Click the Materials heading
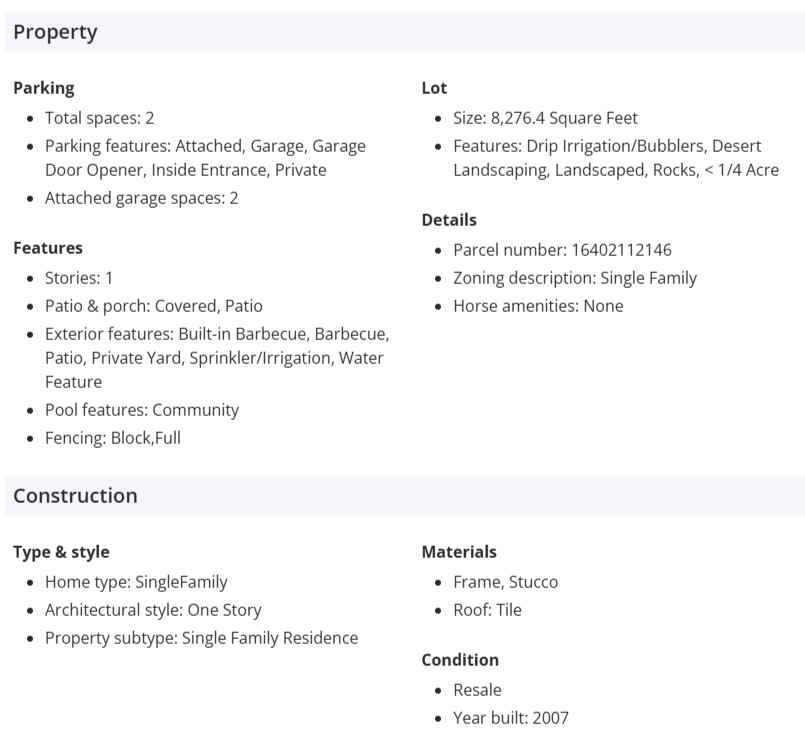The width and height of the screenshot is (805, 733). [459, 552]
